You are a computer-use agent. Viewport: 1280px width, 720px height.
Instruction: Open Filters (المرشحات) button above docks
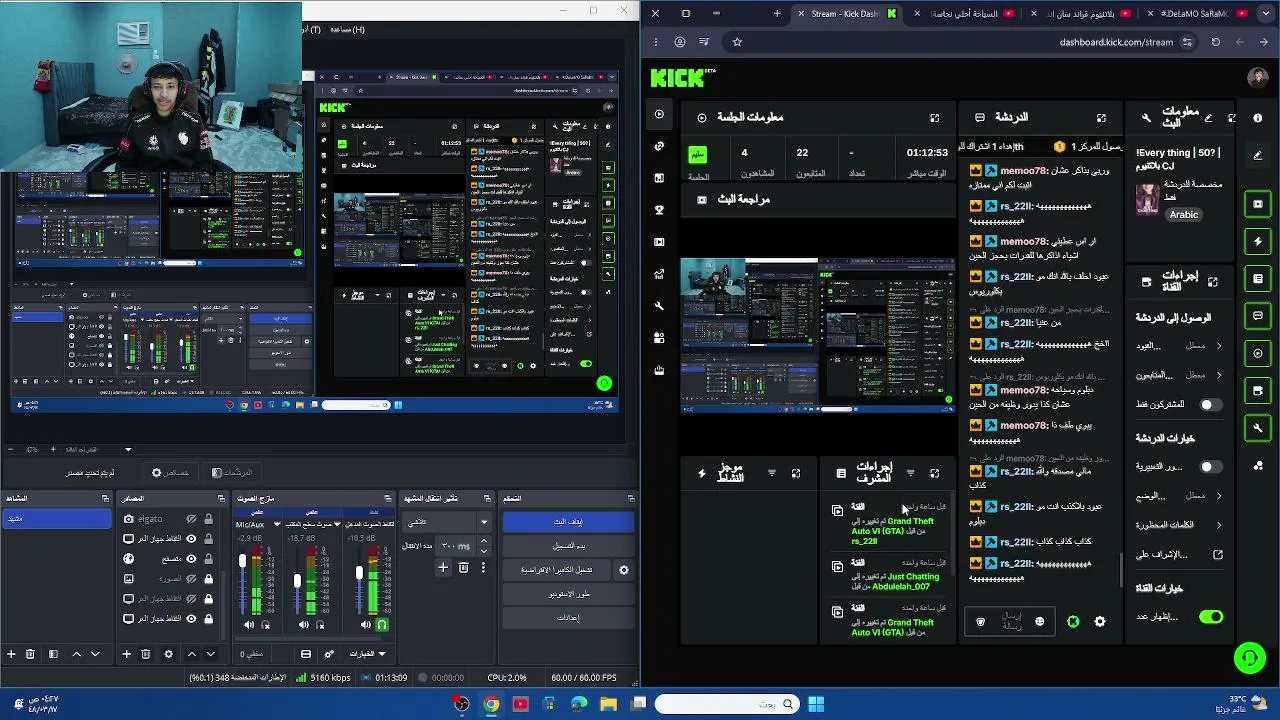pos(232,473)
